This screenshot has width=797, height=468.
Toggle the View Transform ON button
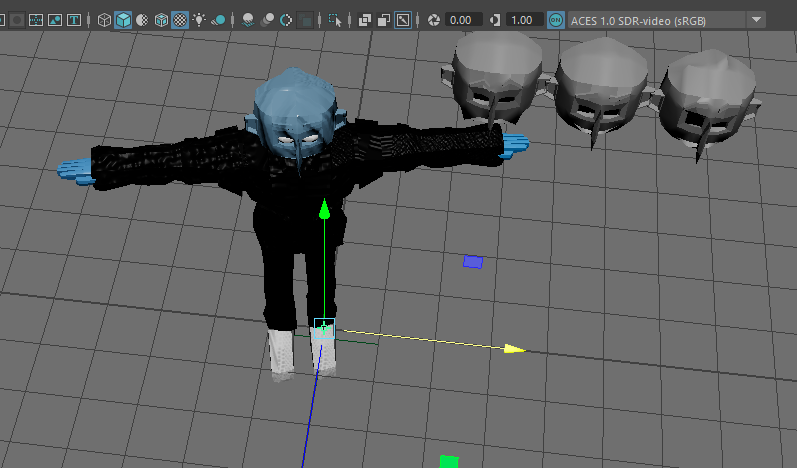(556, 20)
